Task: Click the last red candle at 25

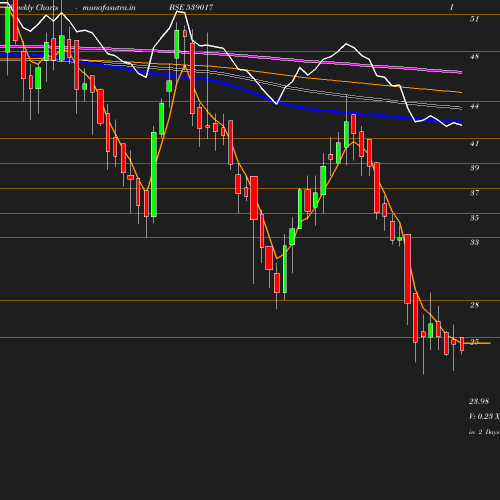Action: (x=462, y=344)
